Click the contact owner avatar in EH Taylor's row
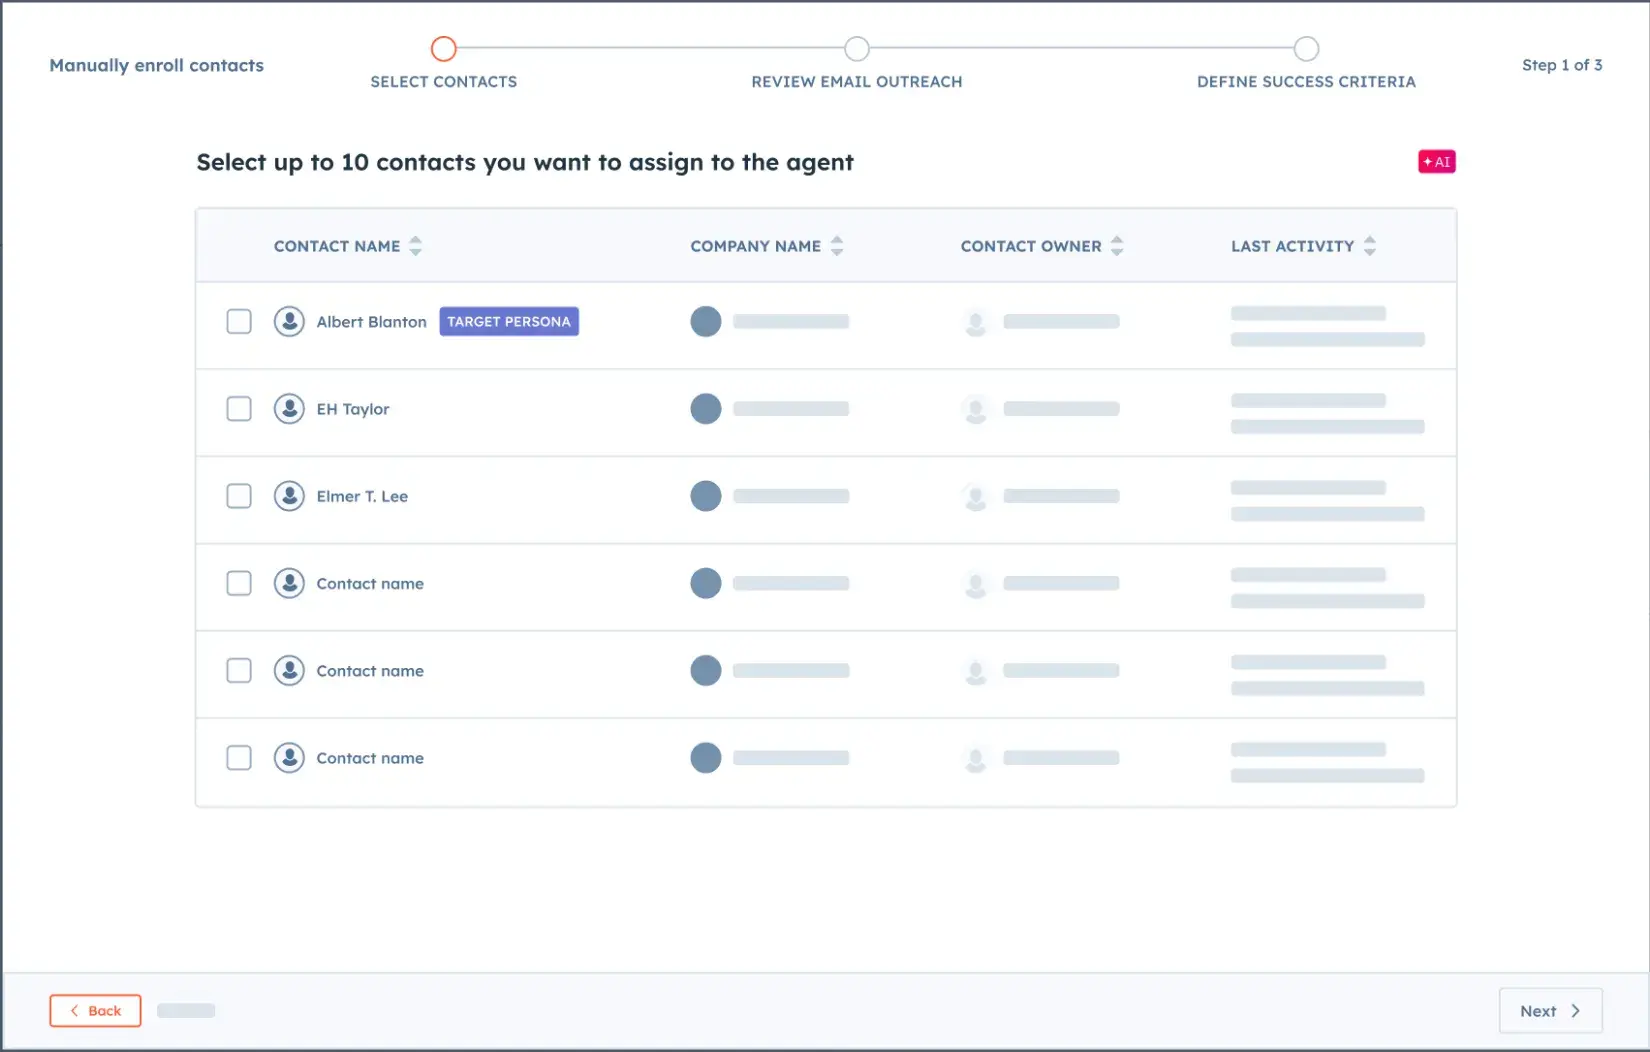Viewport: 1650px width, 1052px height. (976, 409)
